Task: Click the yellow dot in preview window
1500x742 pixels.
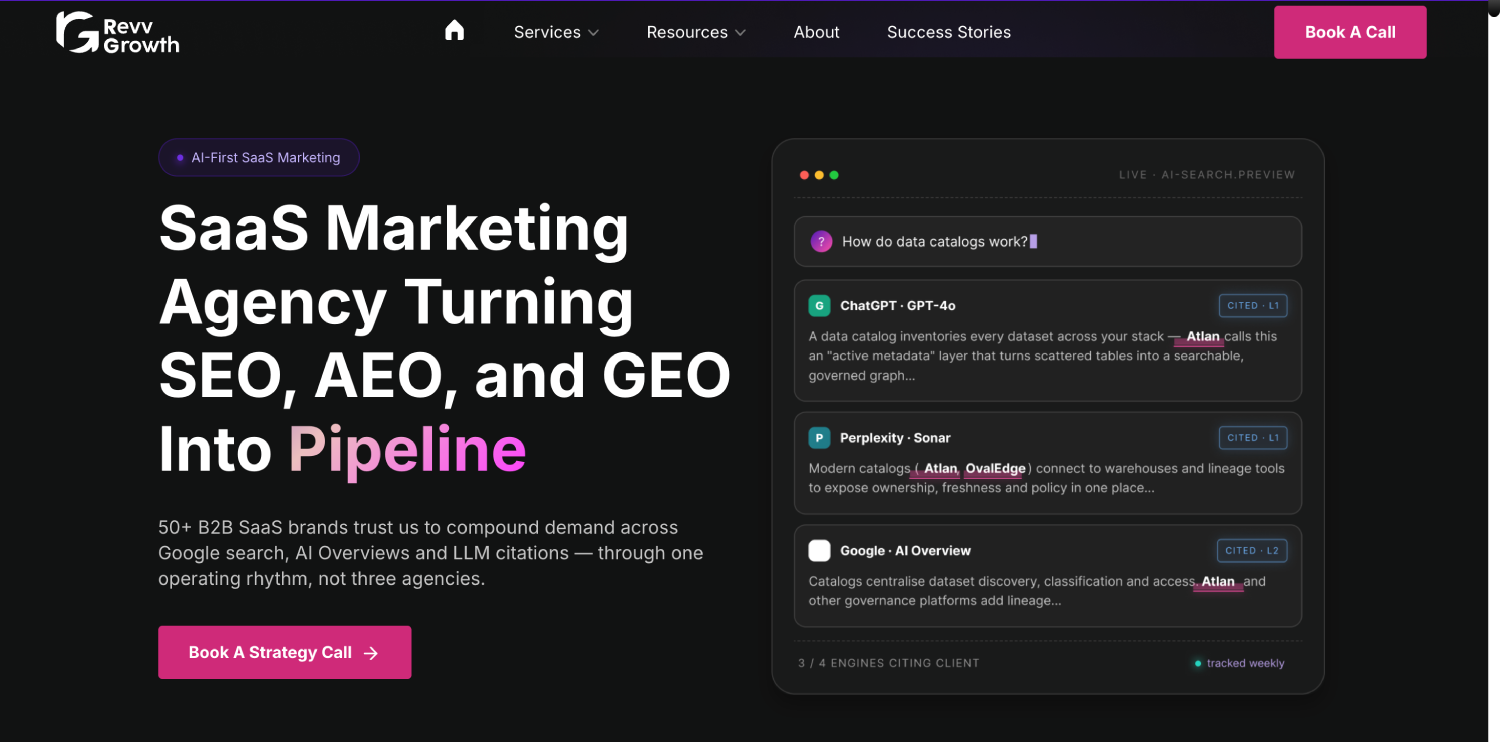Action: (x=819, y=175)
